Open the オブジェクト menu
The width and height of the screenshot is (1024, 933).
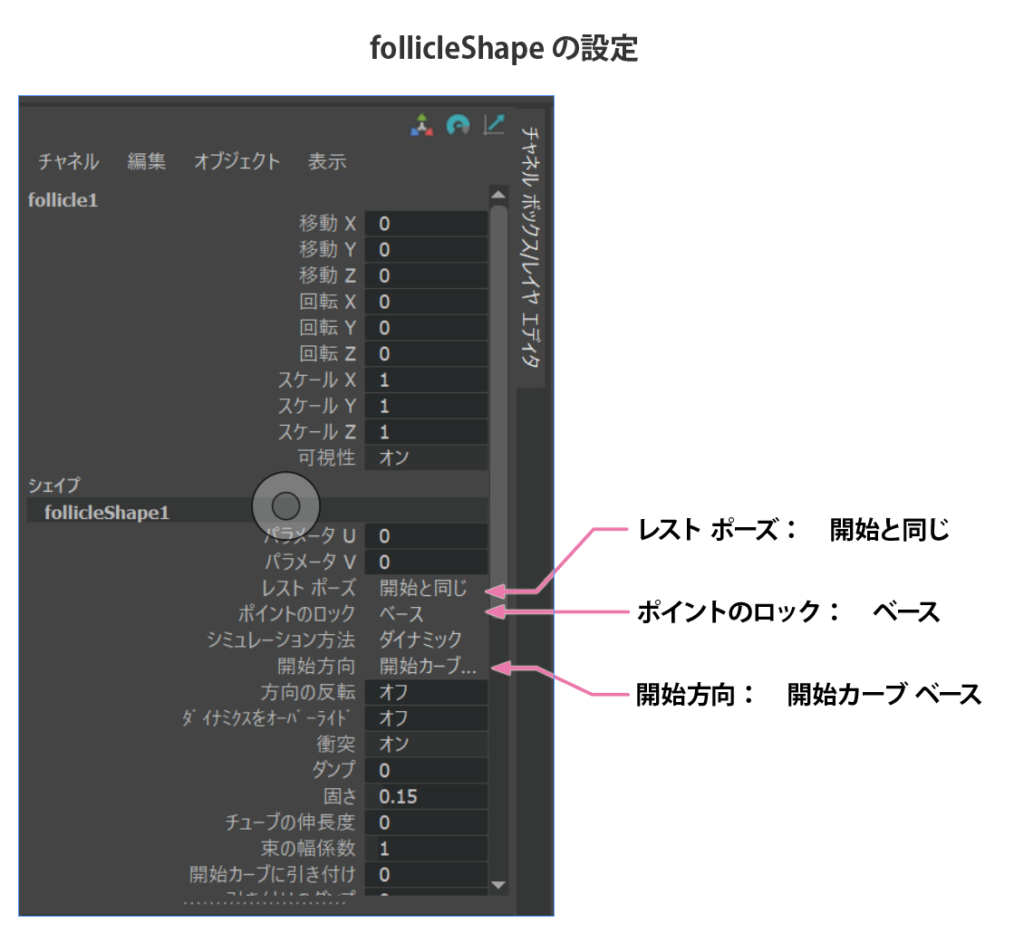237,161
